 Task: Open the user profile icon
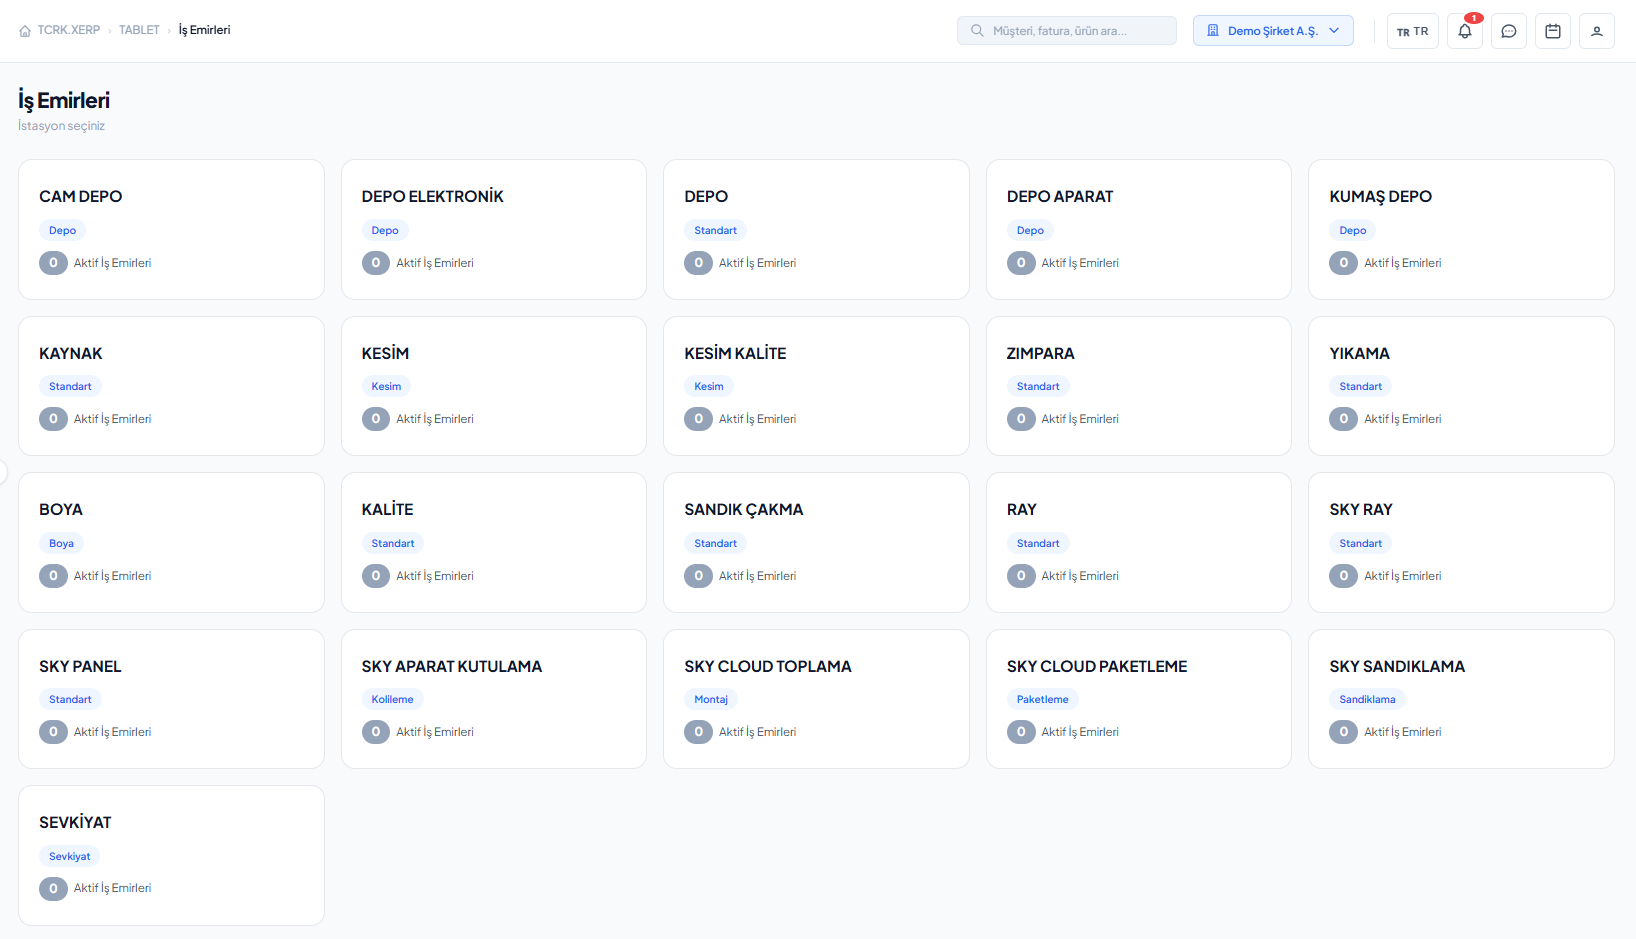pos(1596,31)
